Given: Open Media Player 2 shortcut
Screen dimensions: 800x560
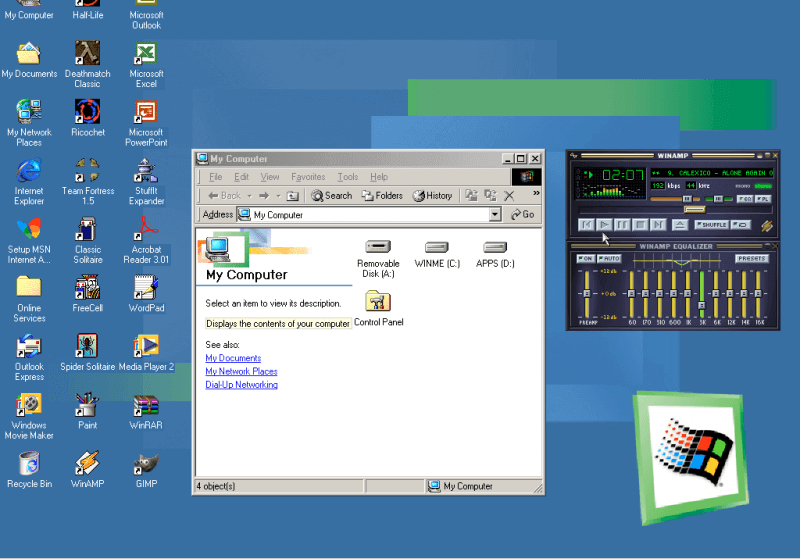Looking at the screenshot, I should pos(146,352).
